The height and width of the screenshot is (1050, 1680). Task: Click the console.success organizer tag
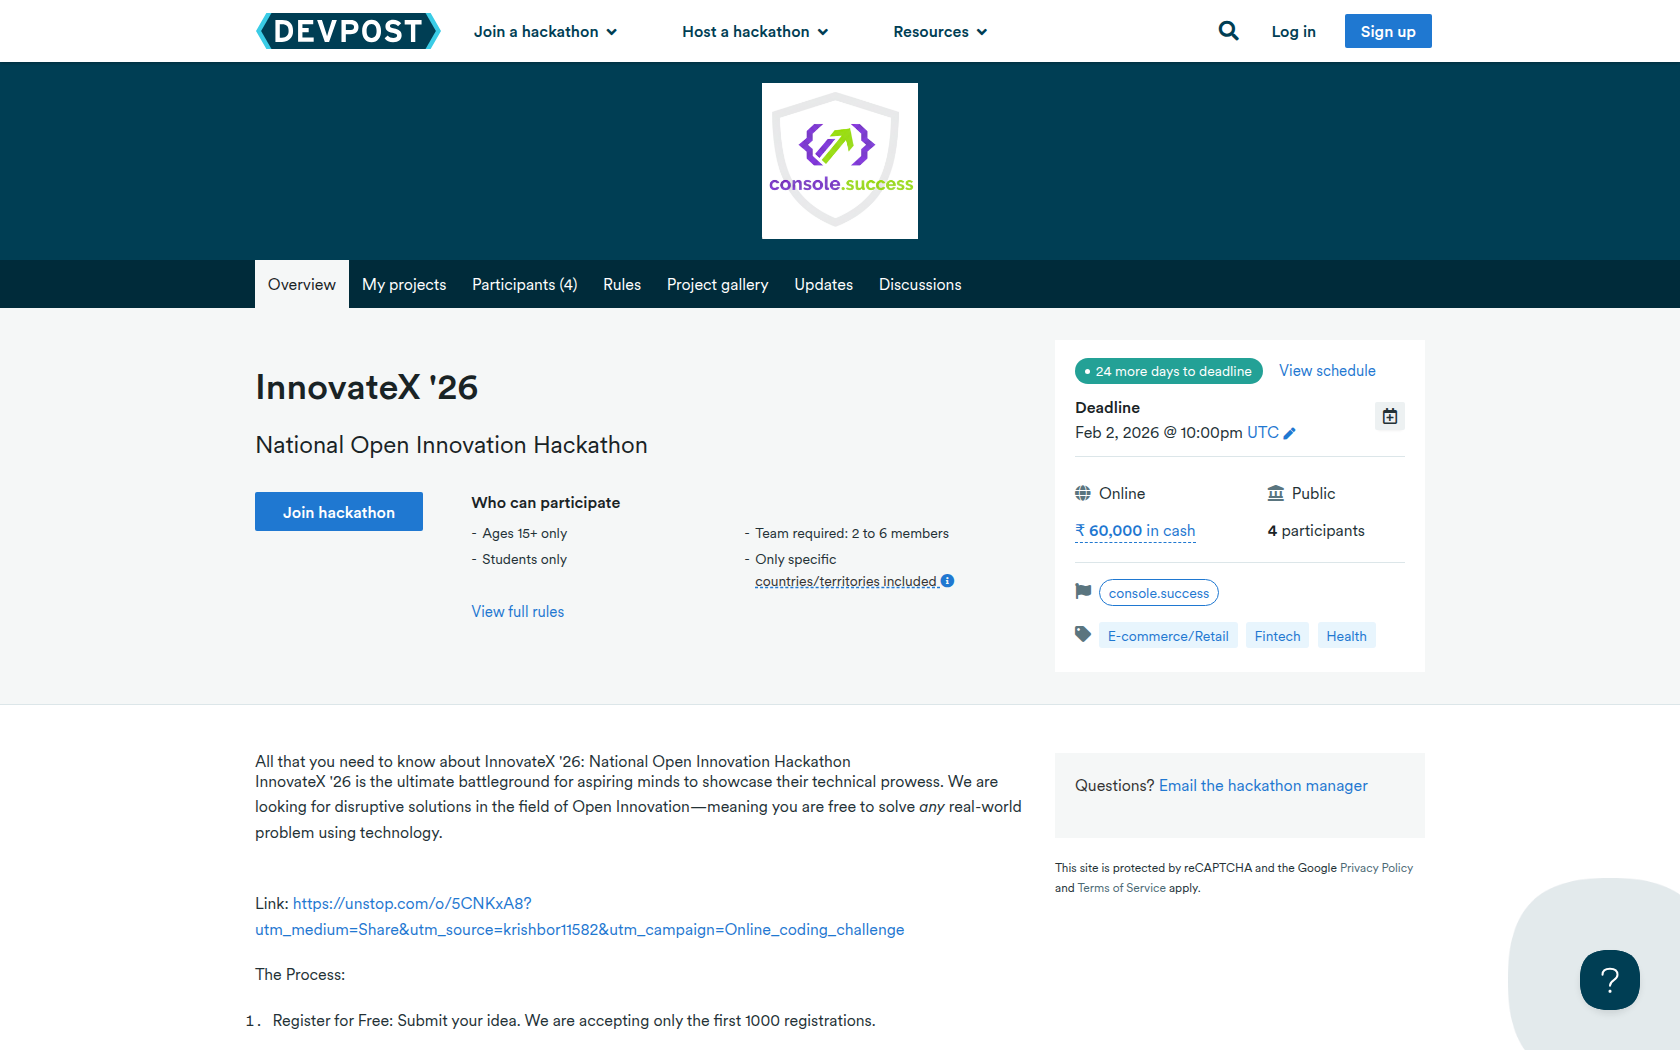[1158, 593]
